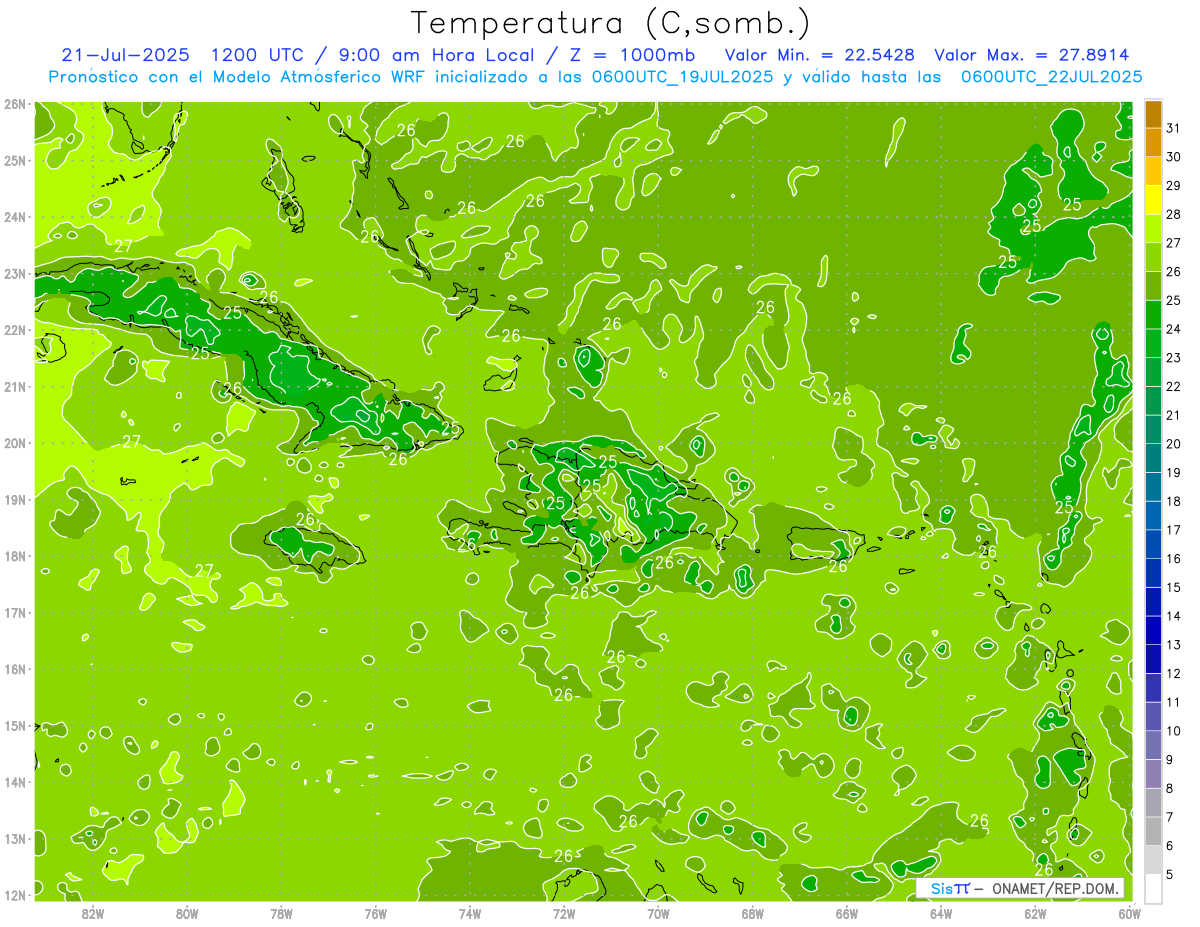Click the yellow colorbar segment between 28 and 29
The image size is (1200, 927).
click(x=1153, y=200)
